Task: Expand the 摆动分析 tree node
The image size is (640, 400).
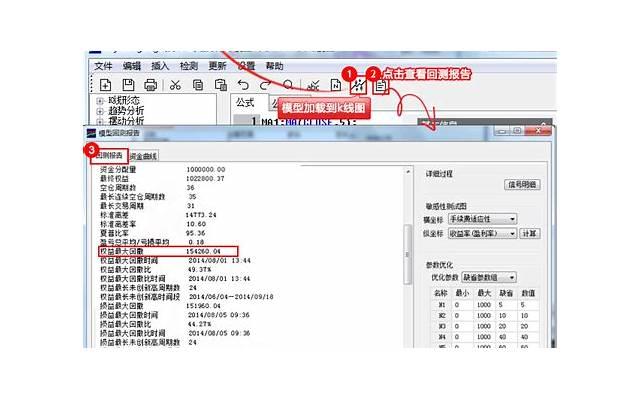Action: [x=100, y=121]
